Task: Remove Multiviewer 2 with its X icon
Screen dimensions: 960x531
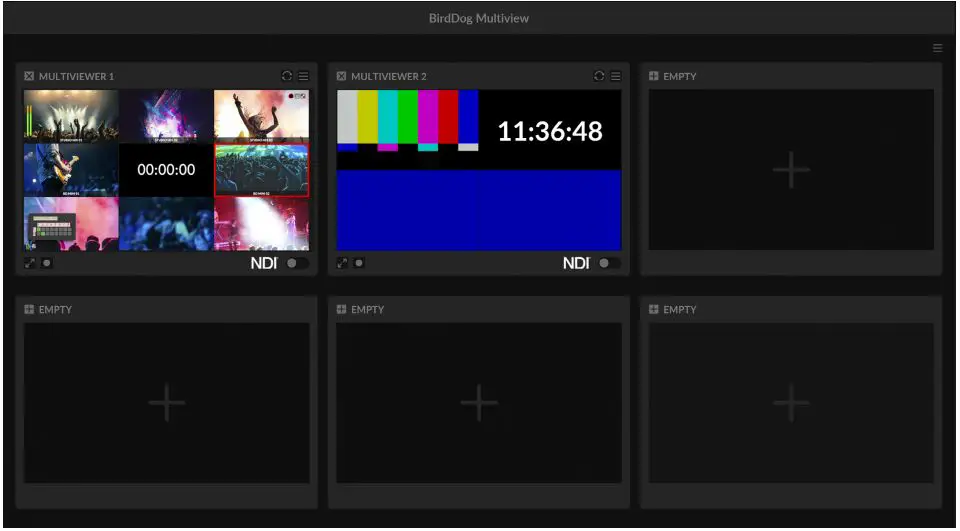Action: 342,76
